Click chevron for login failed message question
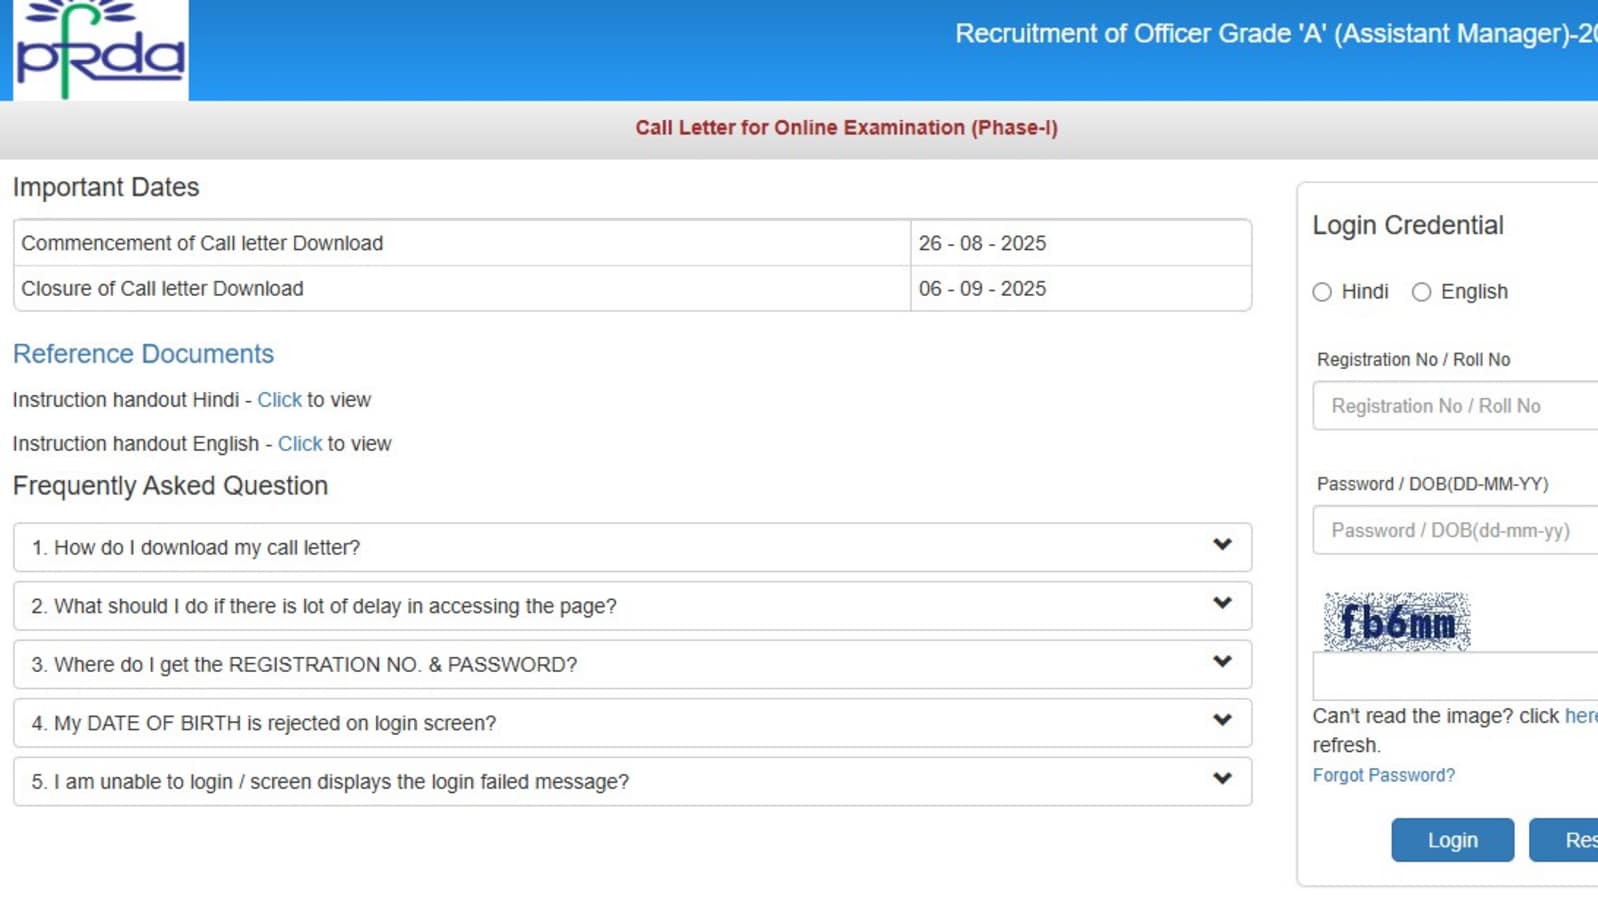This screenshot has width=1598, height=900. [1221, 779]
